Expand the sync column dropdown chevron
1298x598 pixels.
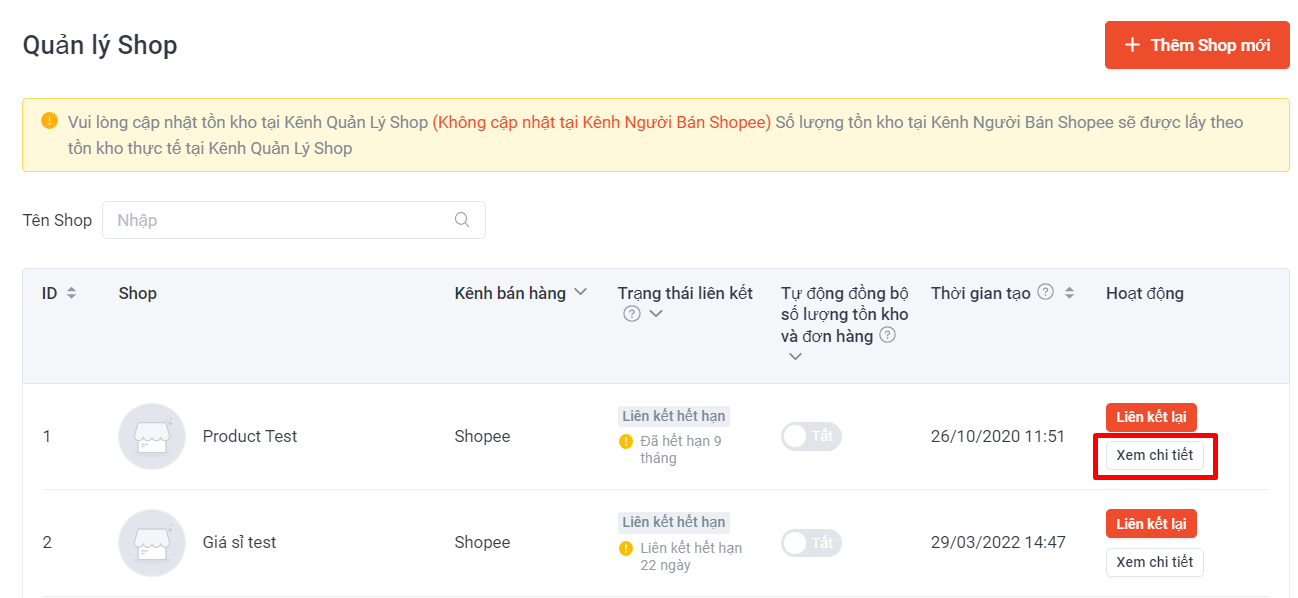point(794,356)
